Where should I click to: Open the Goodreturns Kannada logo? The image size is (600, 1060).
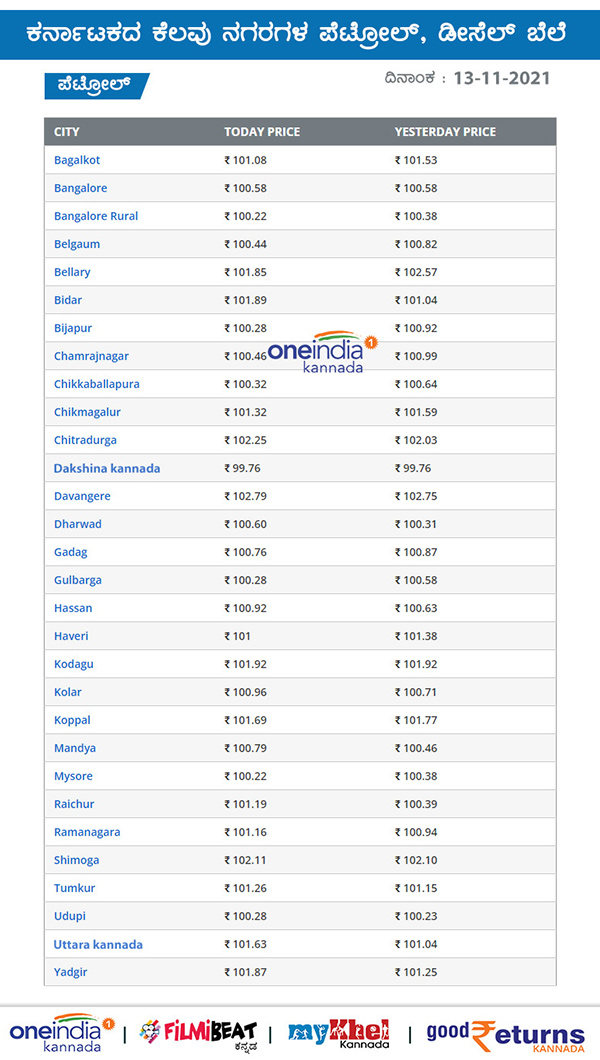[506, 1034]
